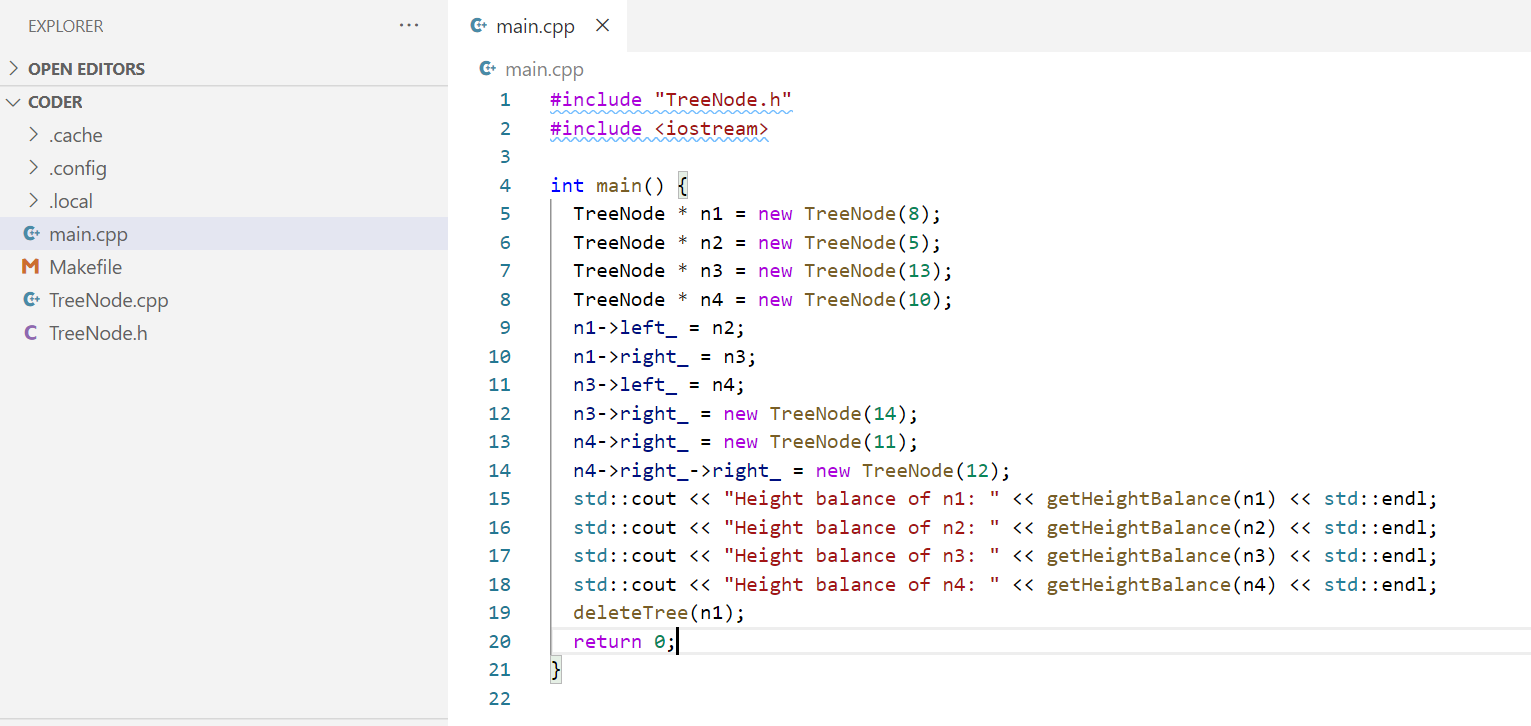The image size is (1531, 726).
Task: Click the orange Makefile M icon
Action: 30,267
